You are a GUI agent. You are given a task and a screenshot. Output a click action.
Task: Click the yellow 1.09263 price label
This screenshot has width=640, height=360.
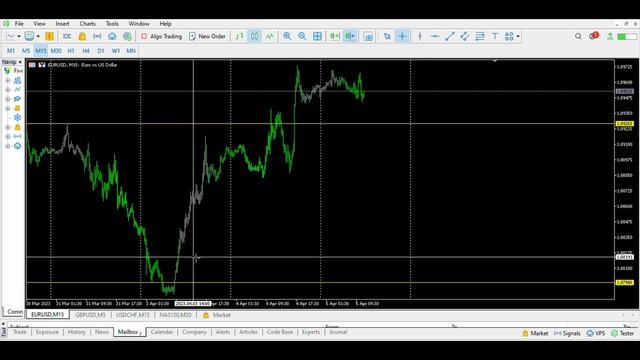click(624, 123)
